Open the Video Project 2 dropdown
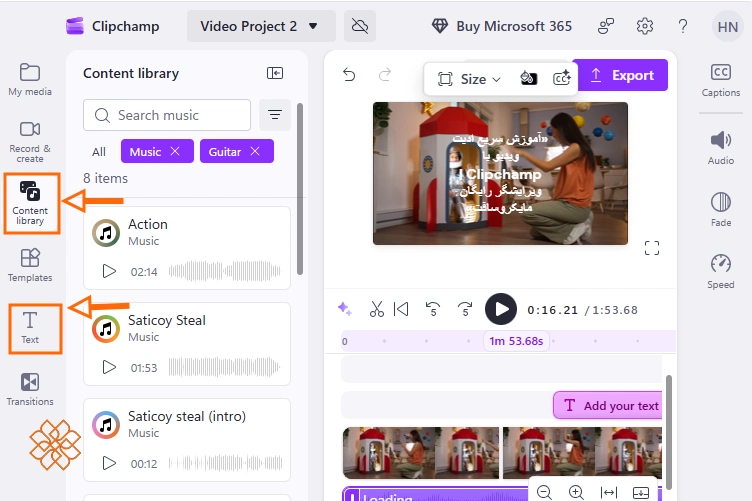The height and width of the screenshot is (501, 752). [261, 26]
